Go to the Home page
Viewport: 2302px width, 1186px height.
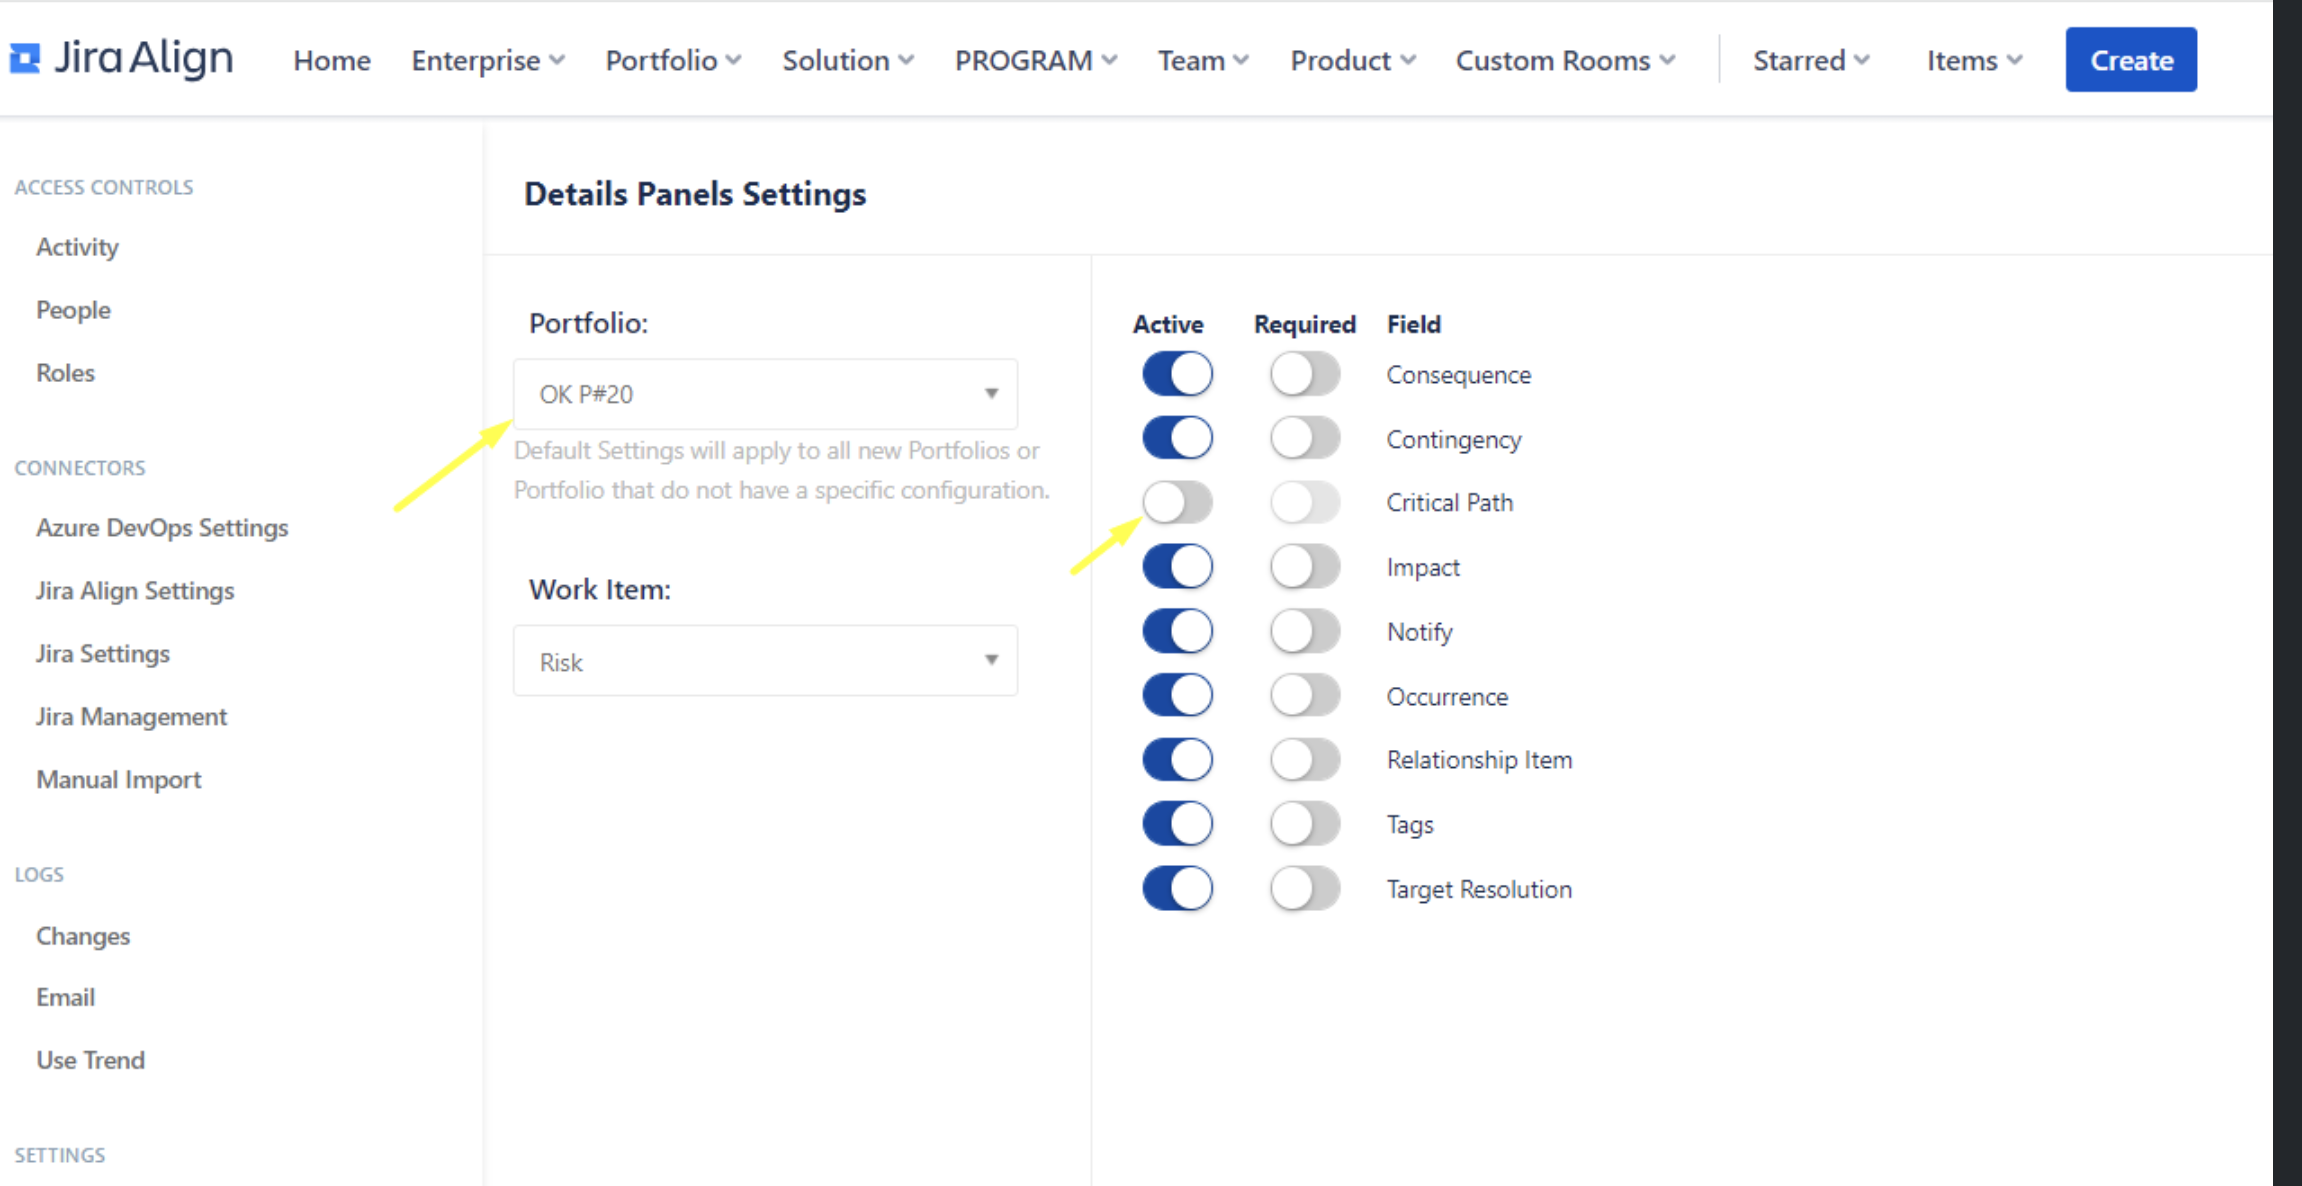click(331, 61)
